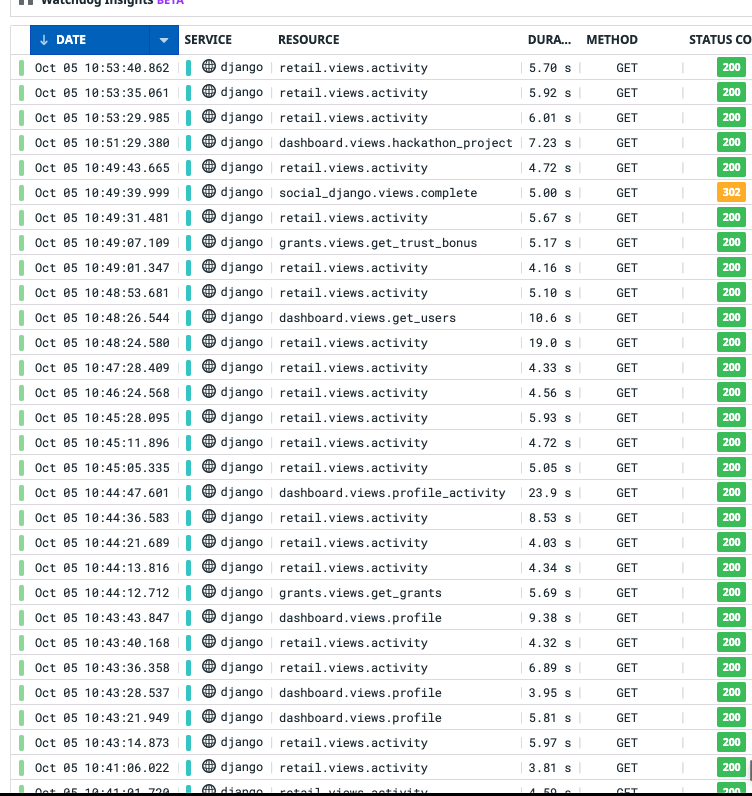Click the globe icon in the 10:48:24.580 row
The image size is (752, 796).
point(209,342)
